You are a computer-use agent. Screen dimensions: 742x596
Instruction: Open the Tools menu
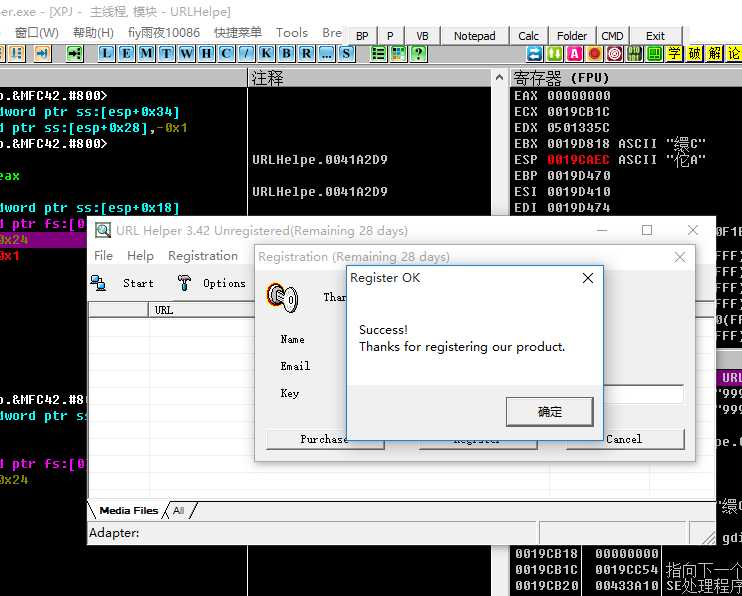(x=292, y=33)
